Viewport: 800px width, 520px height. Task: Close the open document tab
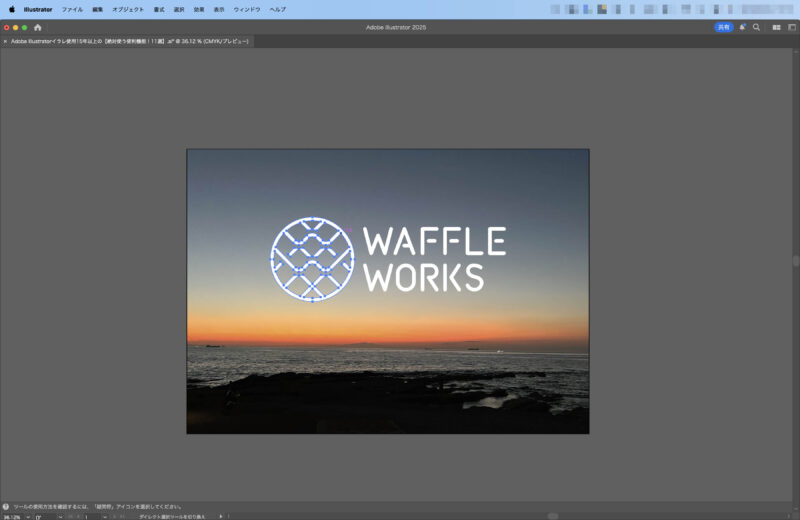coord(5,42)
